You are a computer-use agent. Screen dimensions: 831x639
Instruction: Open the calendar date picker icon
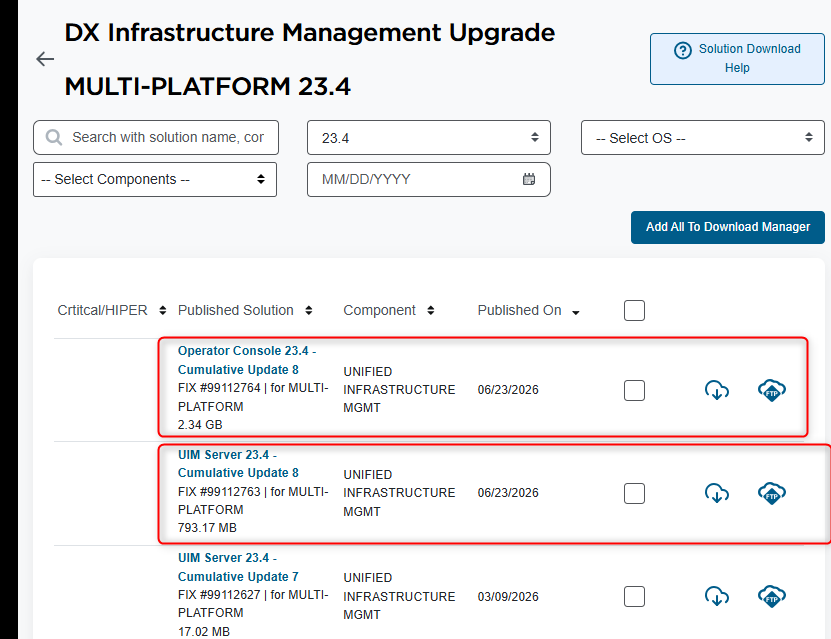coord(529,179)
